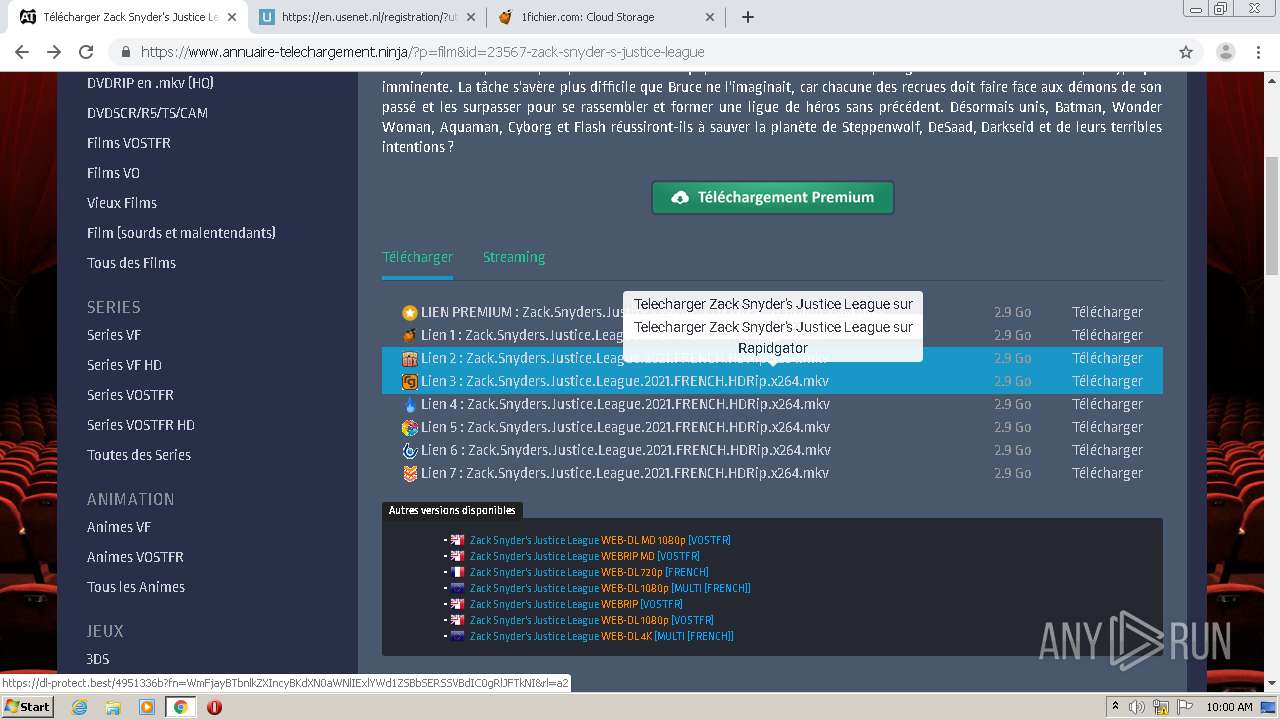The image size is (1280, 720).
Task: Open Tous des Films sidebar link
Action: (131, 263)
